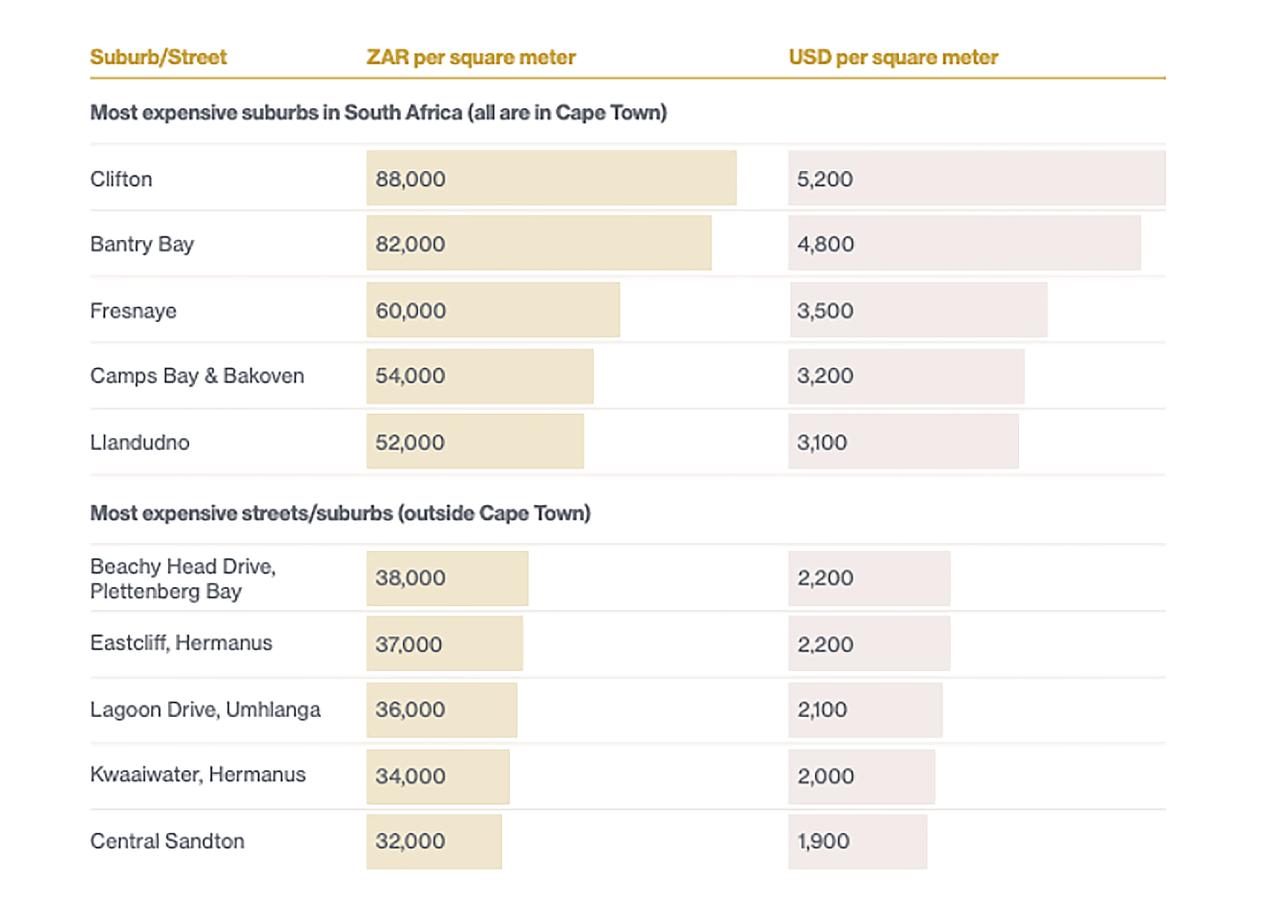Click Central Sandton's 1,900 USD bar

[857, 841]
